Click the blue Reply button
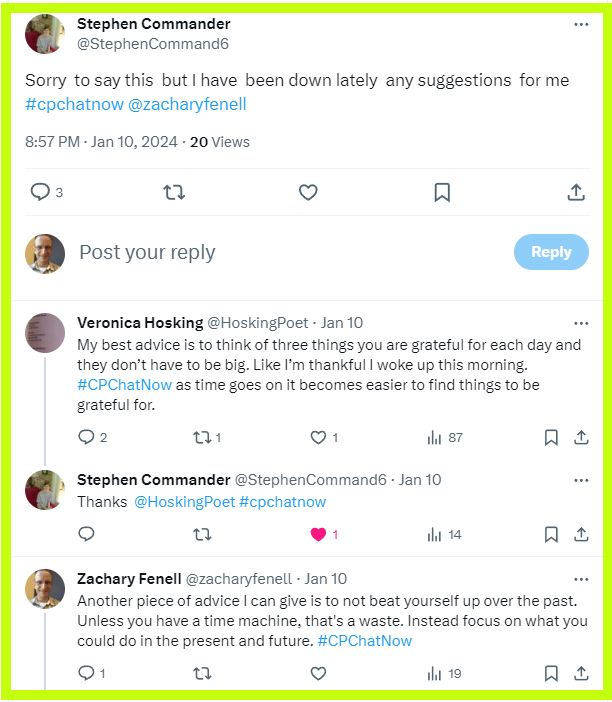The height and width of the screenshot is (702, 612). tap(551, 252)
